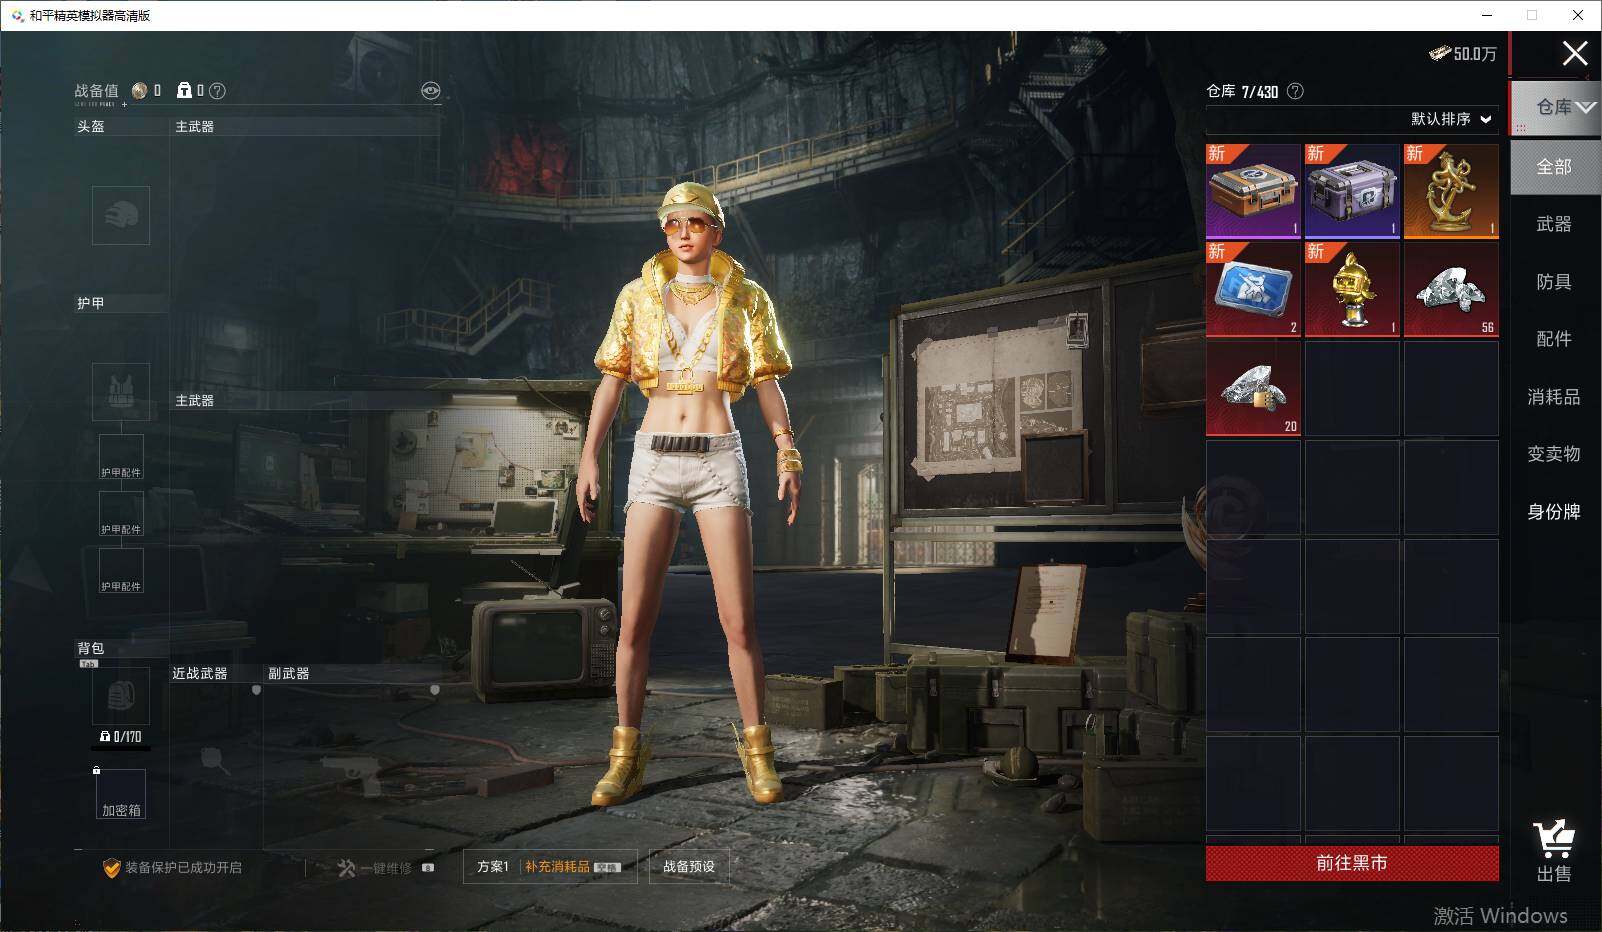Select the golden helmet trophy item
The image size is (1602, 932).
pos(1352,290)
